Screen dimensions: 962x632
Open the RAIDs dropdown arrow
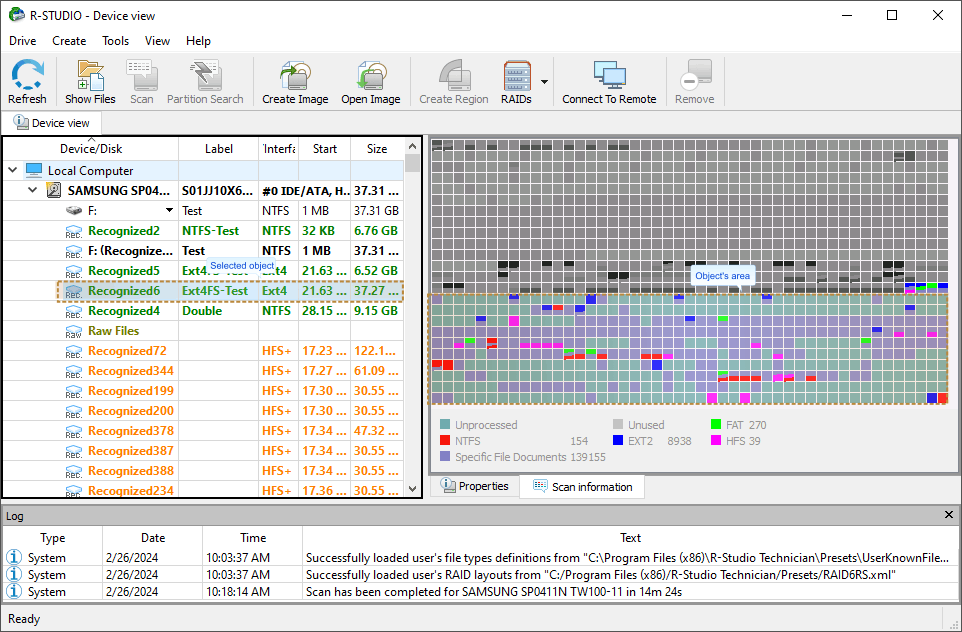click(x=544, y=82)
